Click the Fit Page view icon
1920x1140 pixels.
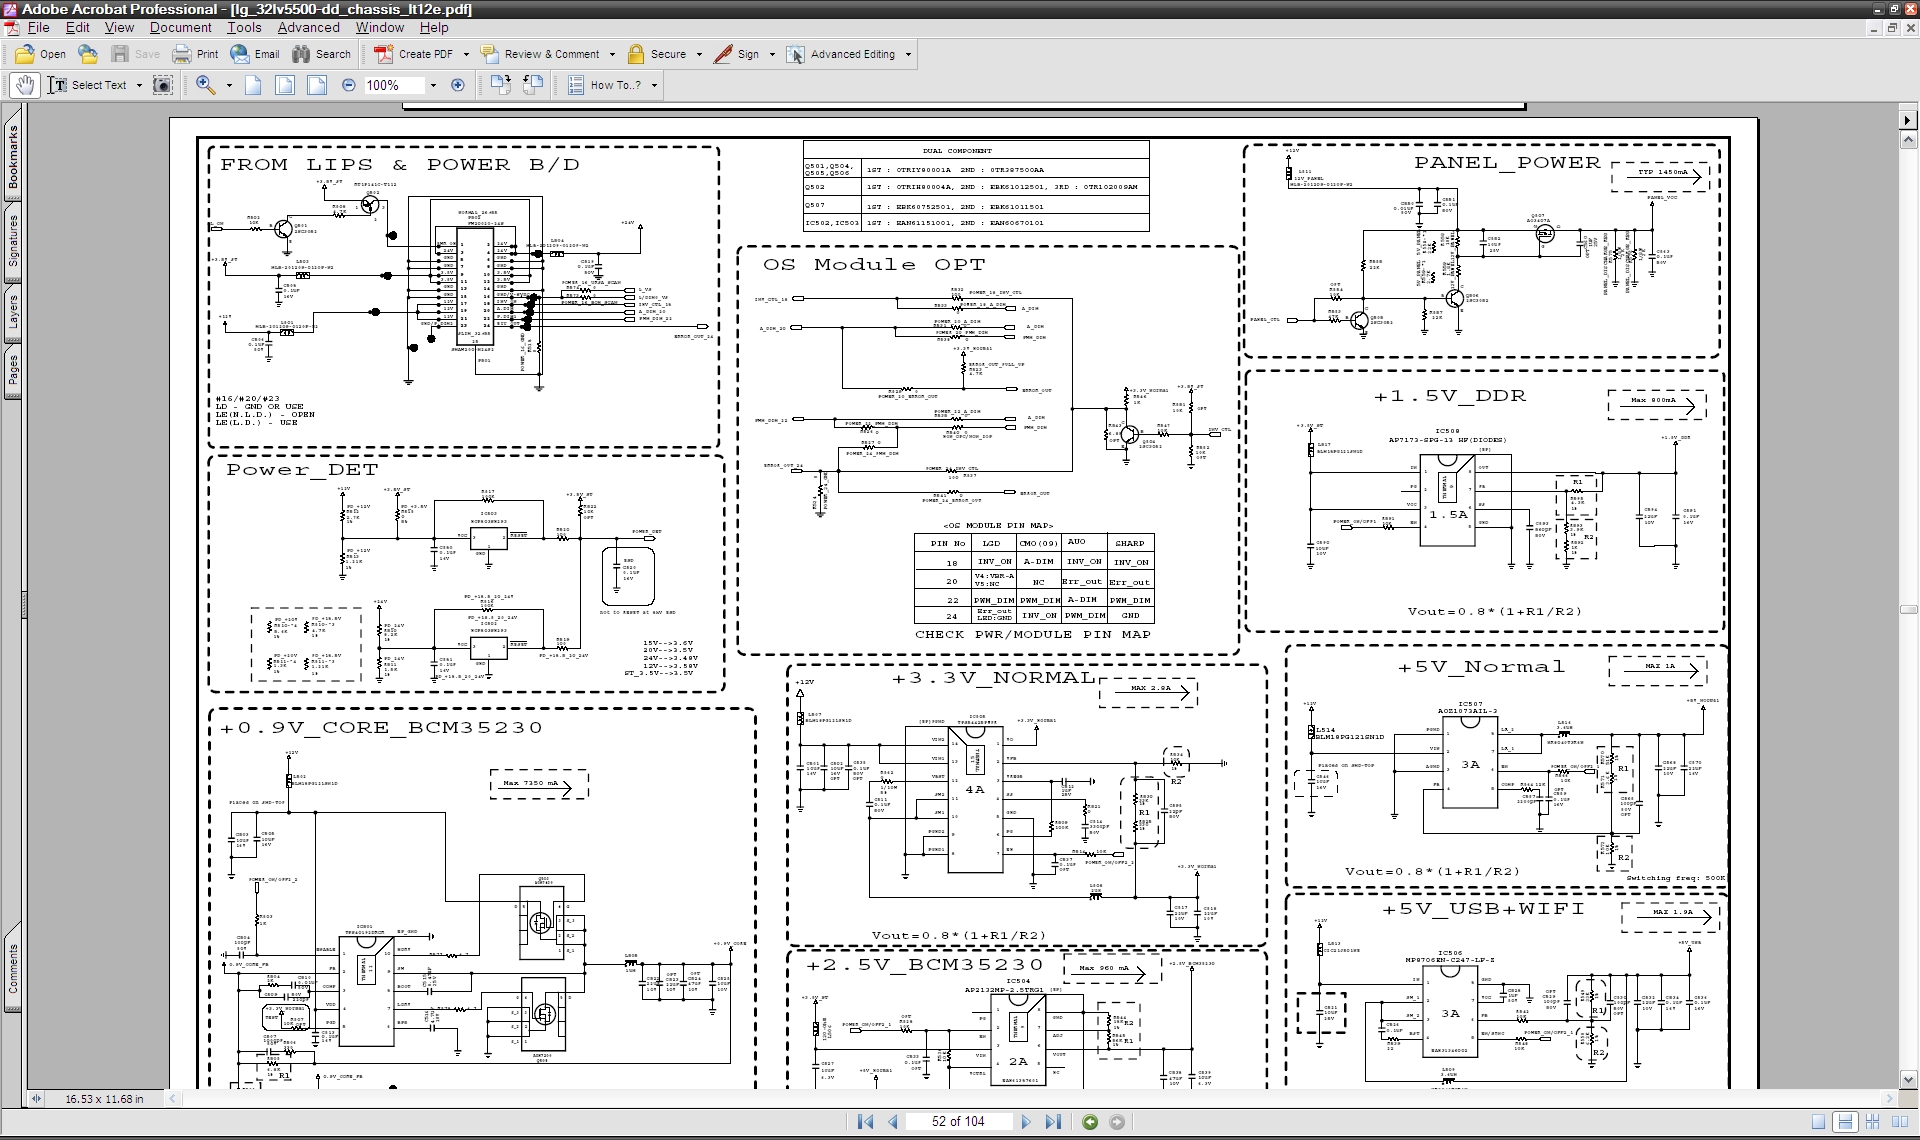click(285, 85)
